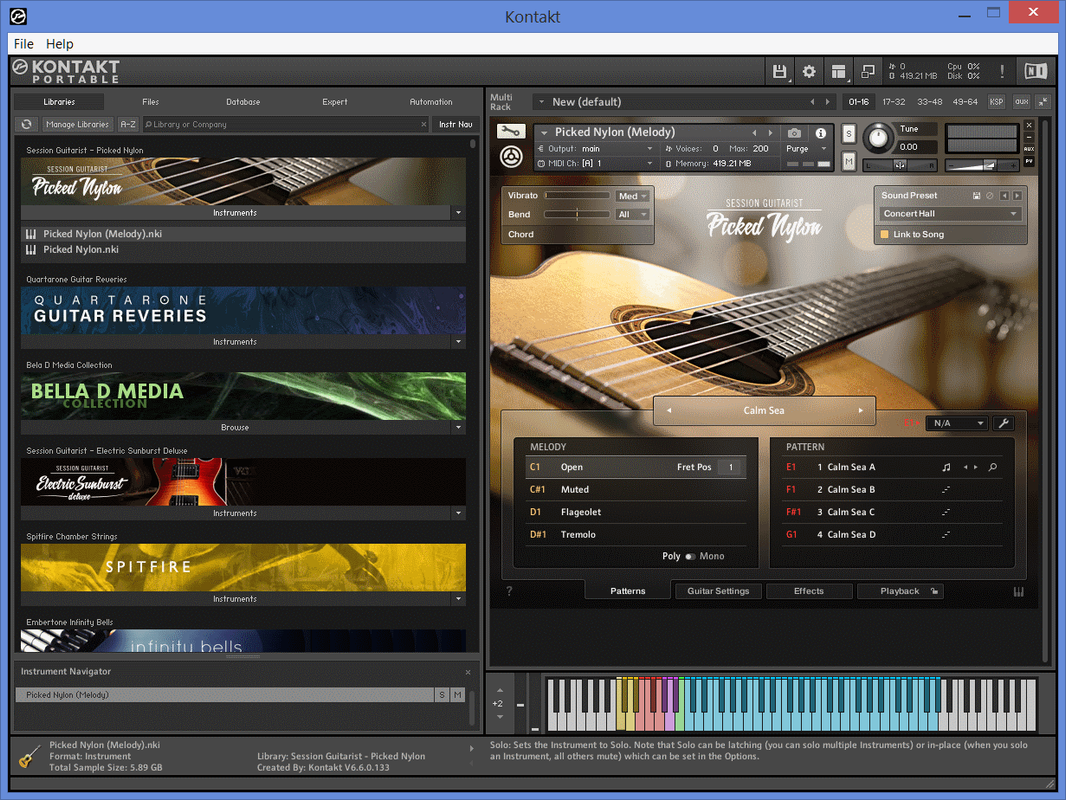Image resolution: width=1066 pixels, height=800 pixels.
Task: Toggle the Instr Nav button
Action: 455,124
